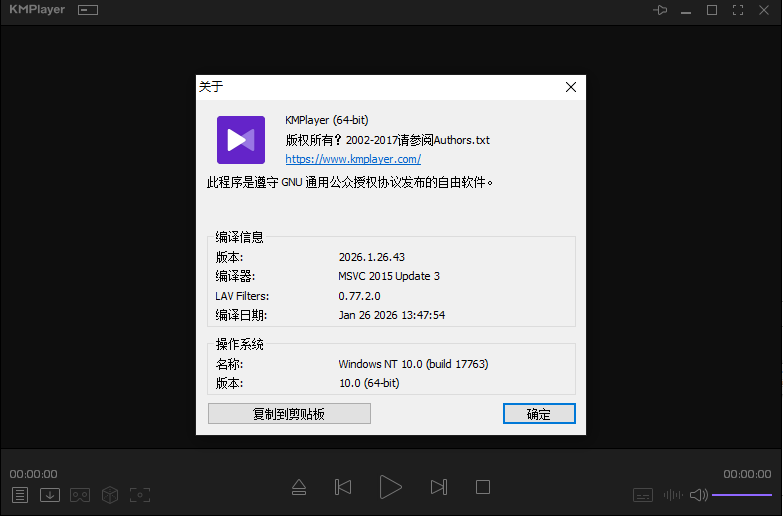
Task: Toggle compact mode icon beside KMPlayer logo
Action: [x=88, y=10]
